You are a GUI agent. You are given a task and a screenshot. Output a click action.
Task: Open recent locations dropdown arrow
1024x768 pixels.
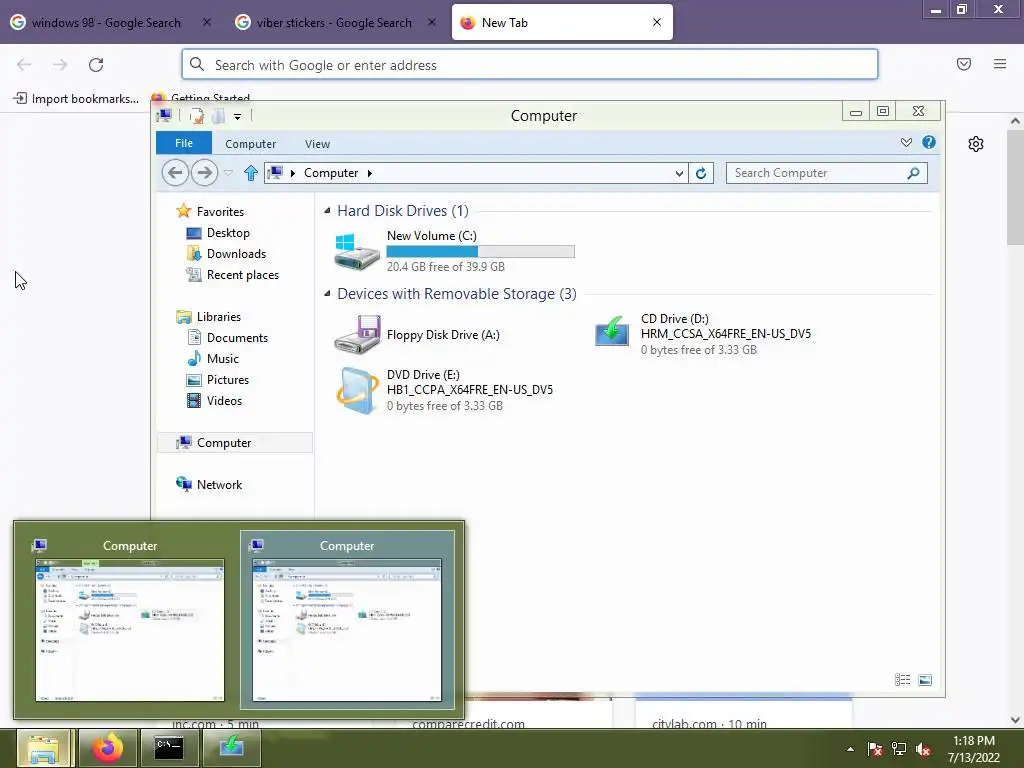[228, 173]
